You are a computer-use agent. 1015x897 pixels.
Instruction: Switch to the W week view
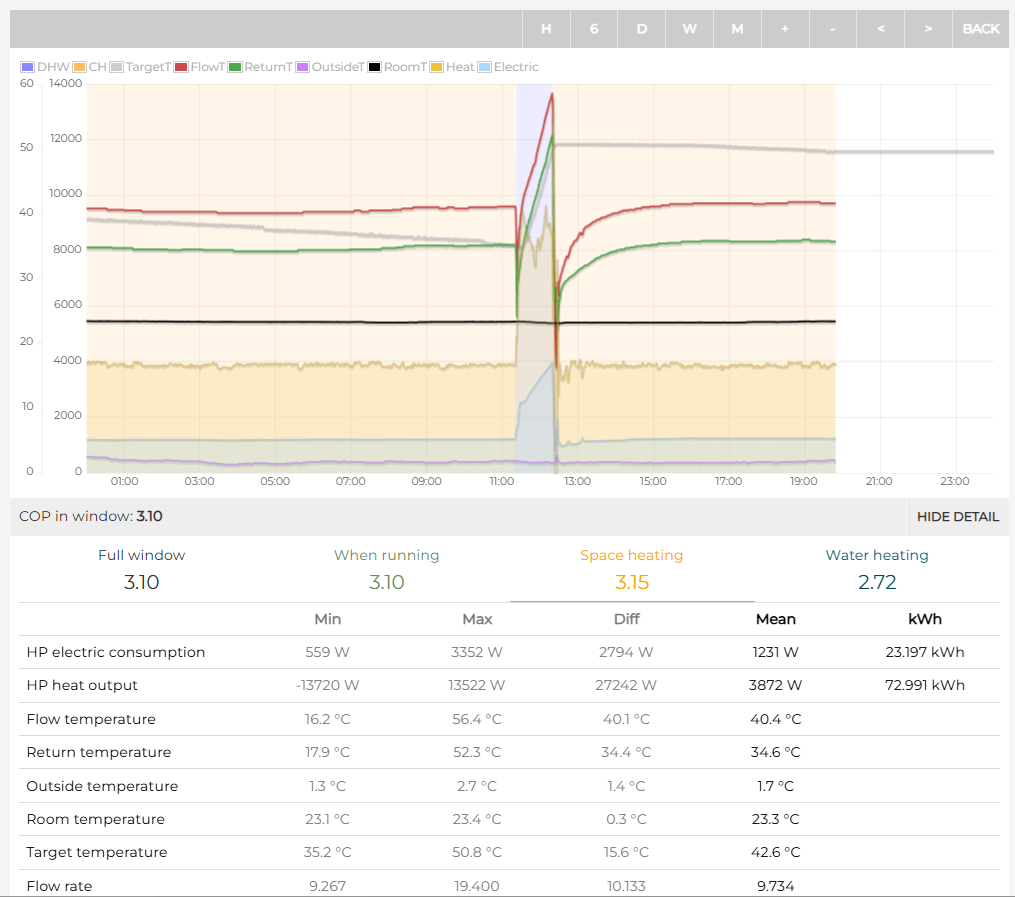[690, 29]
